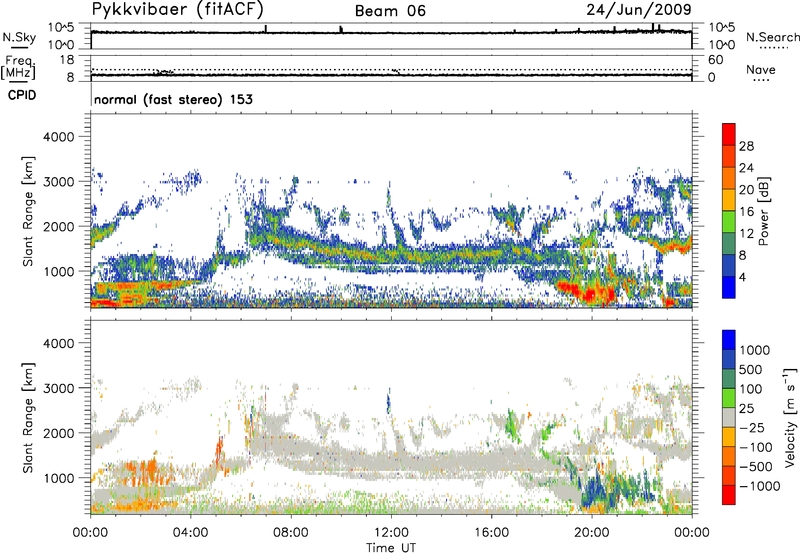Image resolution: width=800 pixels, height=554 pixels.
Task: Click the "18" frequency tick label
Action: 66,60
